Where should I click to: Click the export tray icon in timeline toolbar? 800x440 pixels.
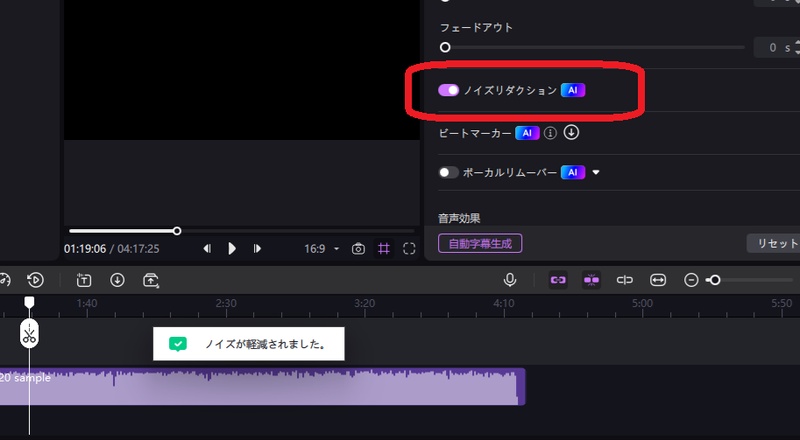point(151,280)
